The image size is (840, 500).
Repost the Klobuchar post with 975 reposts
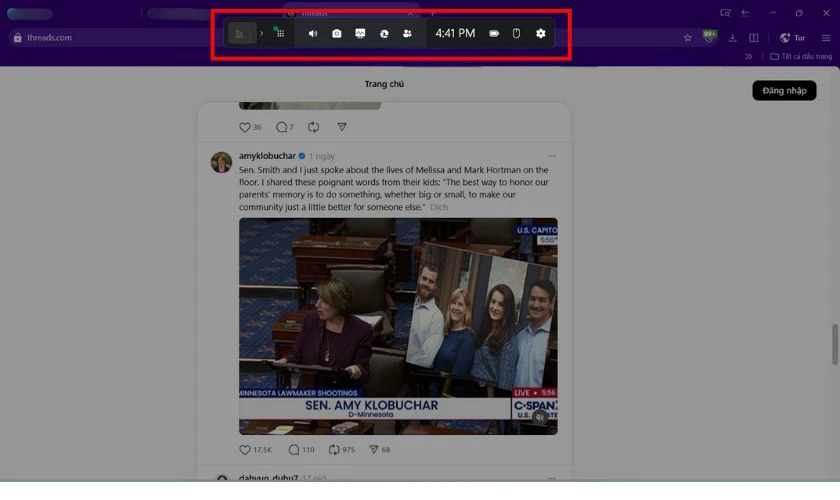click(341, 450)
